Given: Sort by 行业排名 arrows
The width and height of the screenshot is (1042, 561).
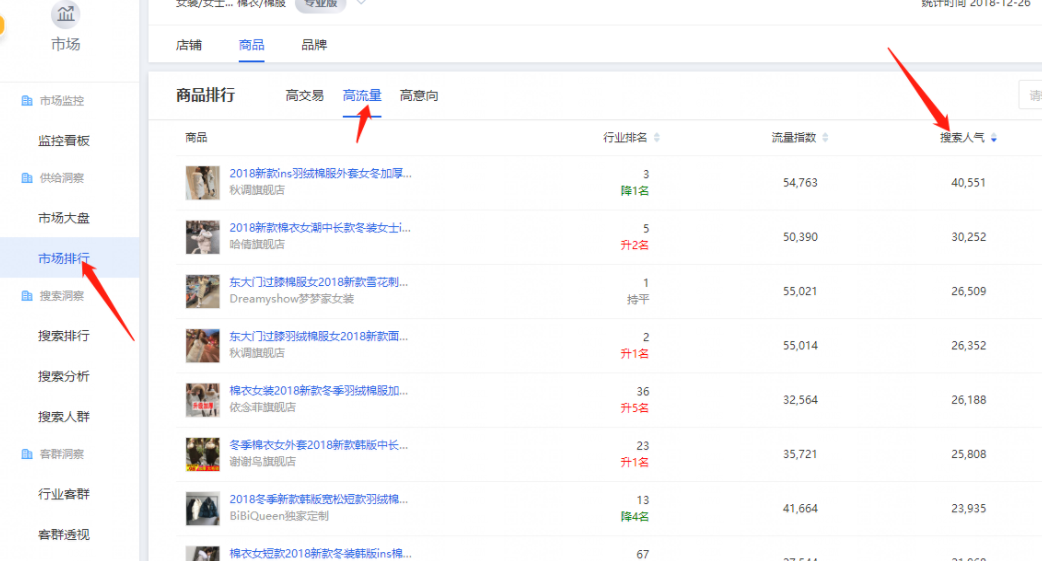Looking at the screenshot, I should pos(657,138).
